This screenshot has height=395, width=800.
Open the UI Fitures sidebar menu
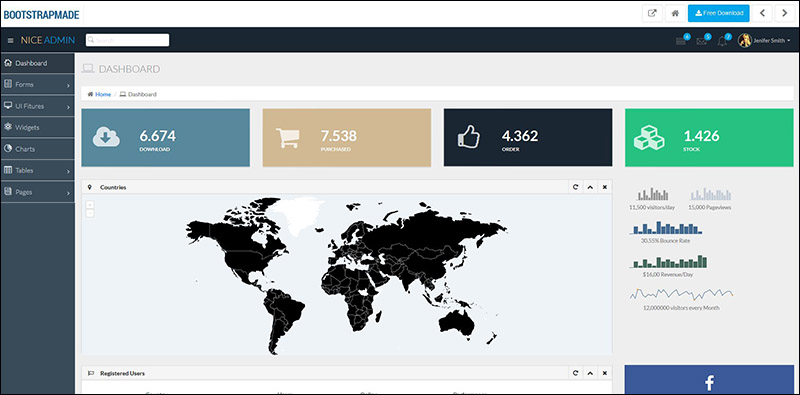tap(37, 106)
